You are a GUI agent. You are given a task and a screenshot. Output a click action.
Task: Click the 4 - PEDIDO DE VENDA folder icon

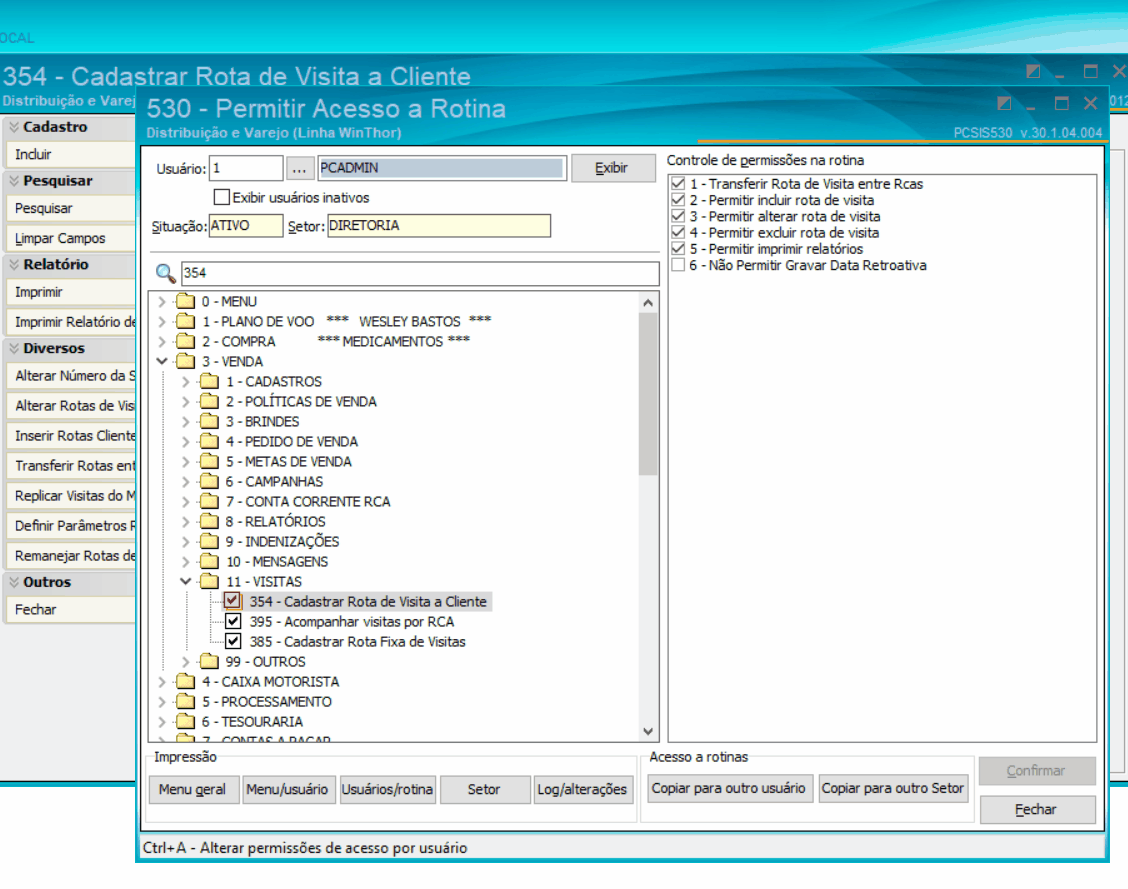point(209,442)
